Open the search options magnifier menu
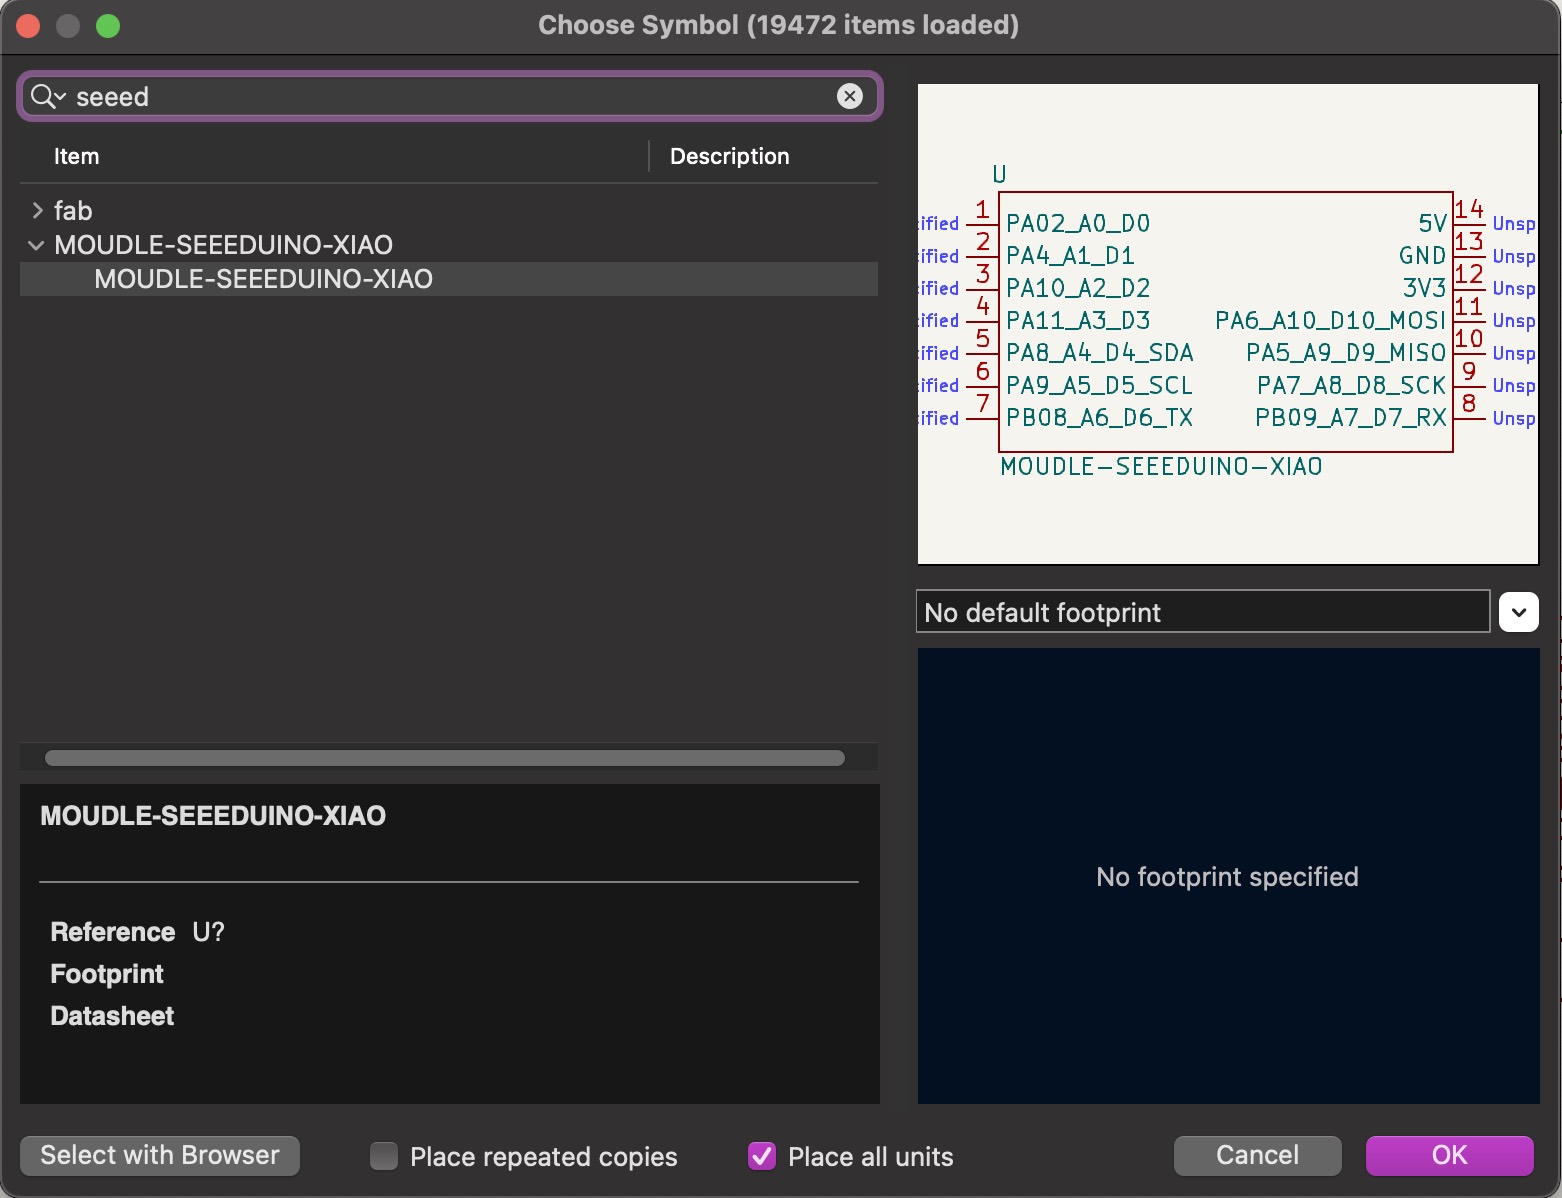Screen dimensions: 1562x1198 [47, 96]
